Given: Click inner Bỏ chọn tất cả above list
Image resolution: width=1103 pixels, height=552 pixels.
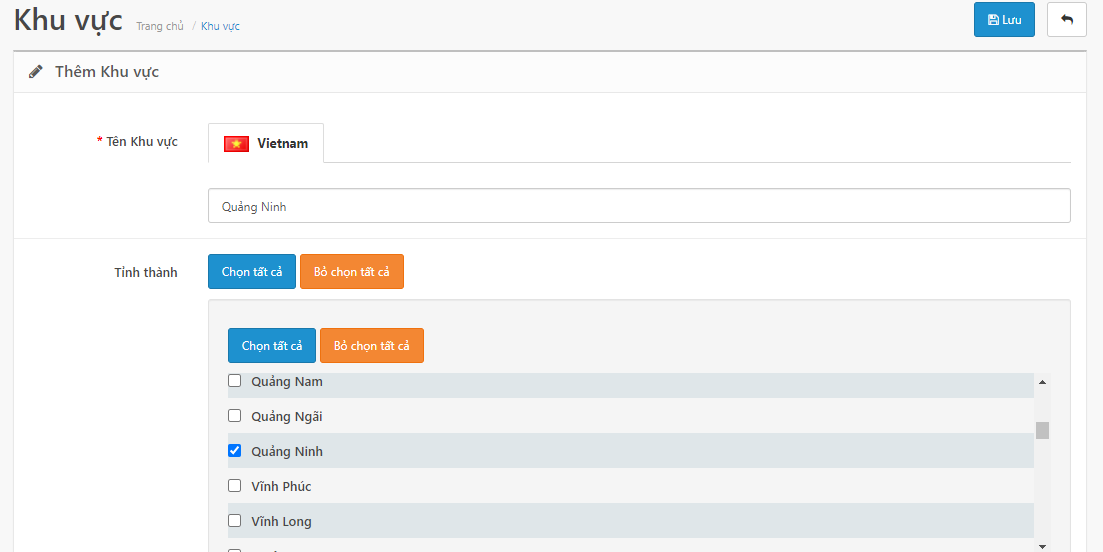Looking at the screenshot, I should 371,345.
